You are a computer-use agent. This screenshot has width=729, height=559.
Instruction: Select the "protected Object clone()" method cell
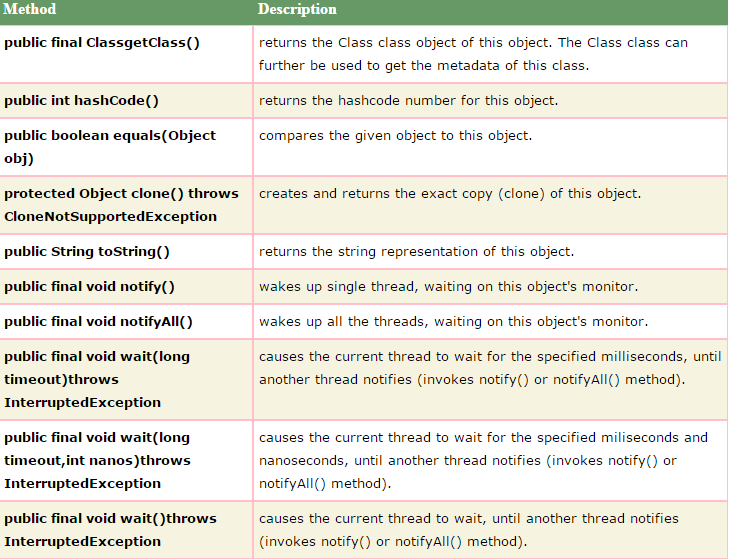[126, 205]
